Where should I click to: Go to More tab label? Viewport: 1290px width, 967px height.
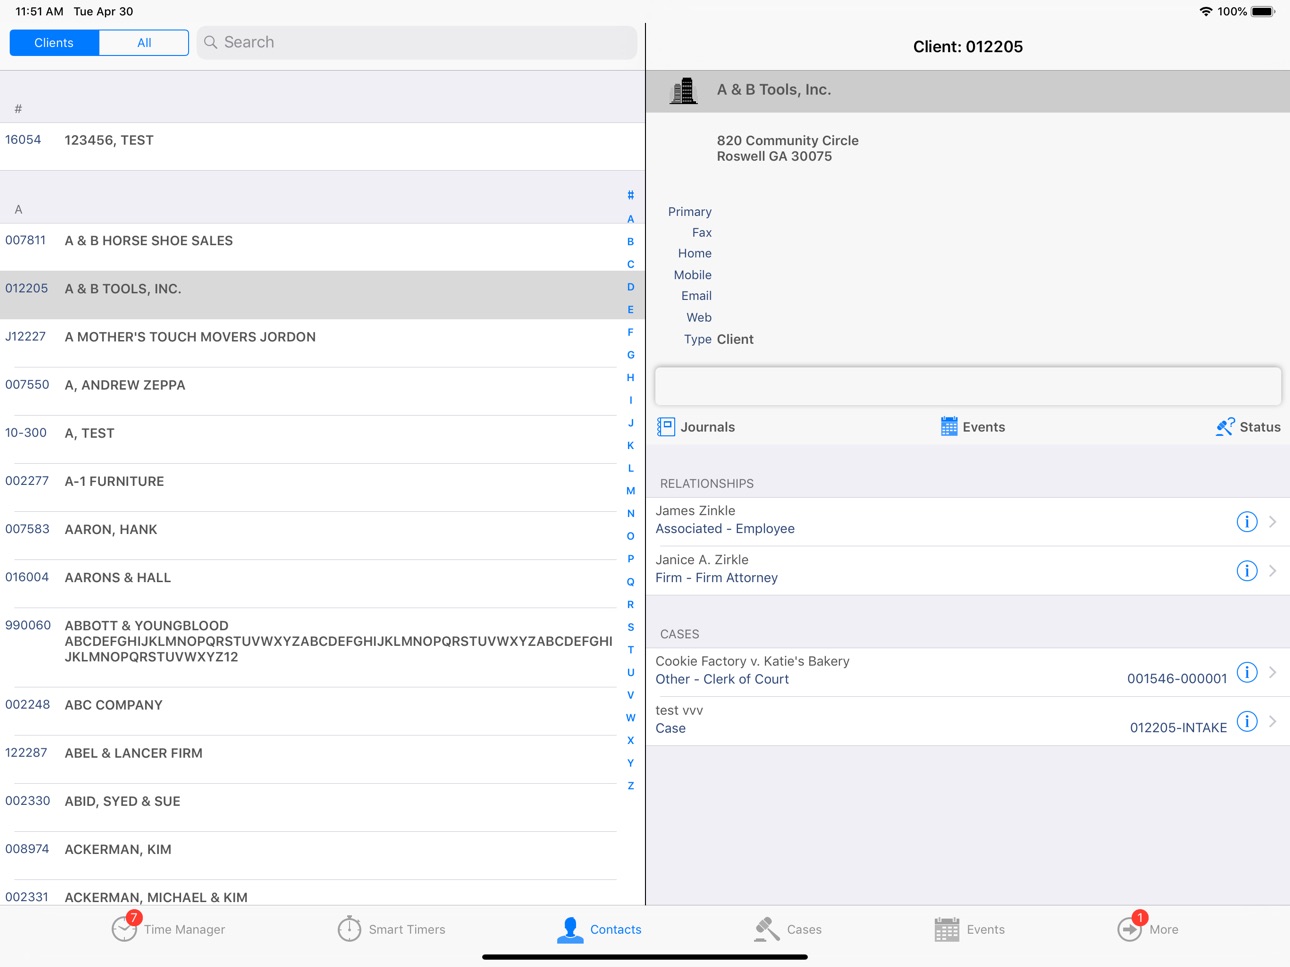(x=1164, y=930)
